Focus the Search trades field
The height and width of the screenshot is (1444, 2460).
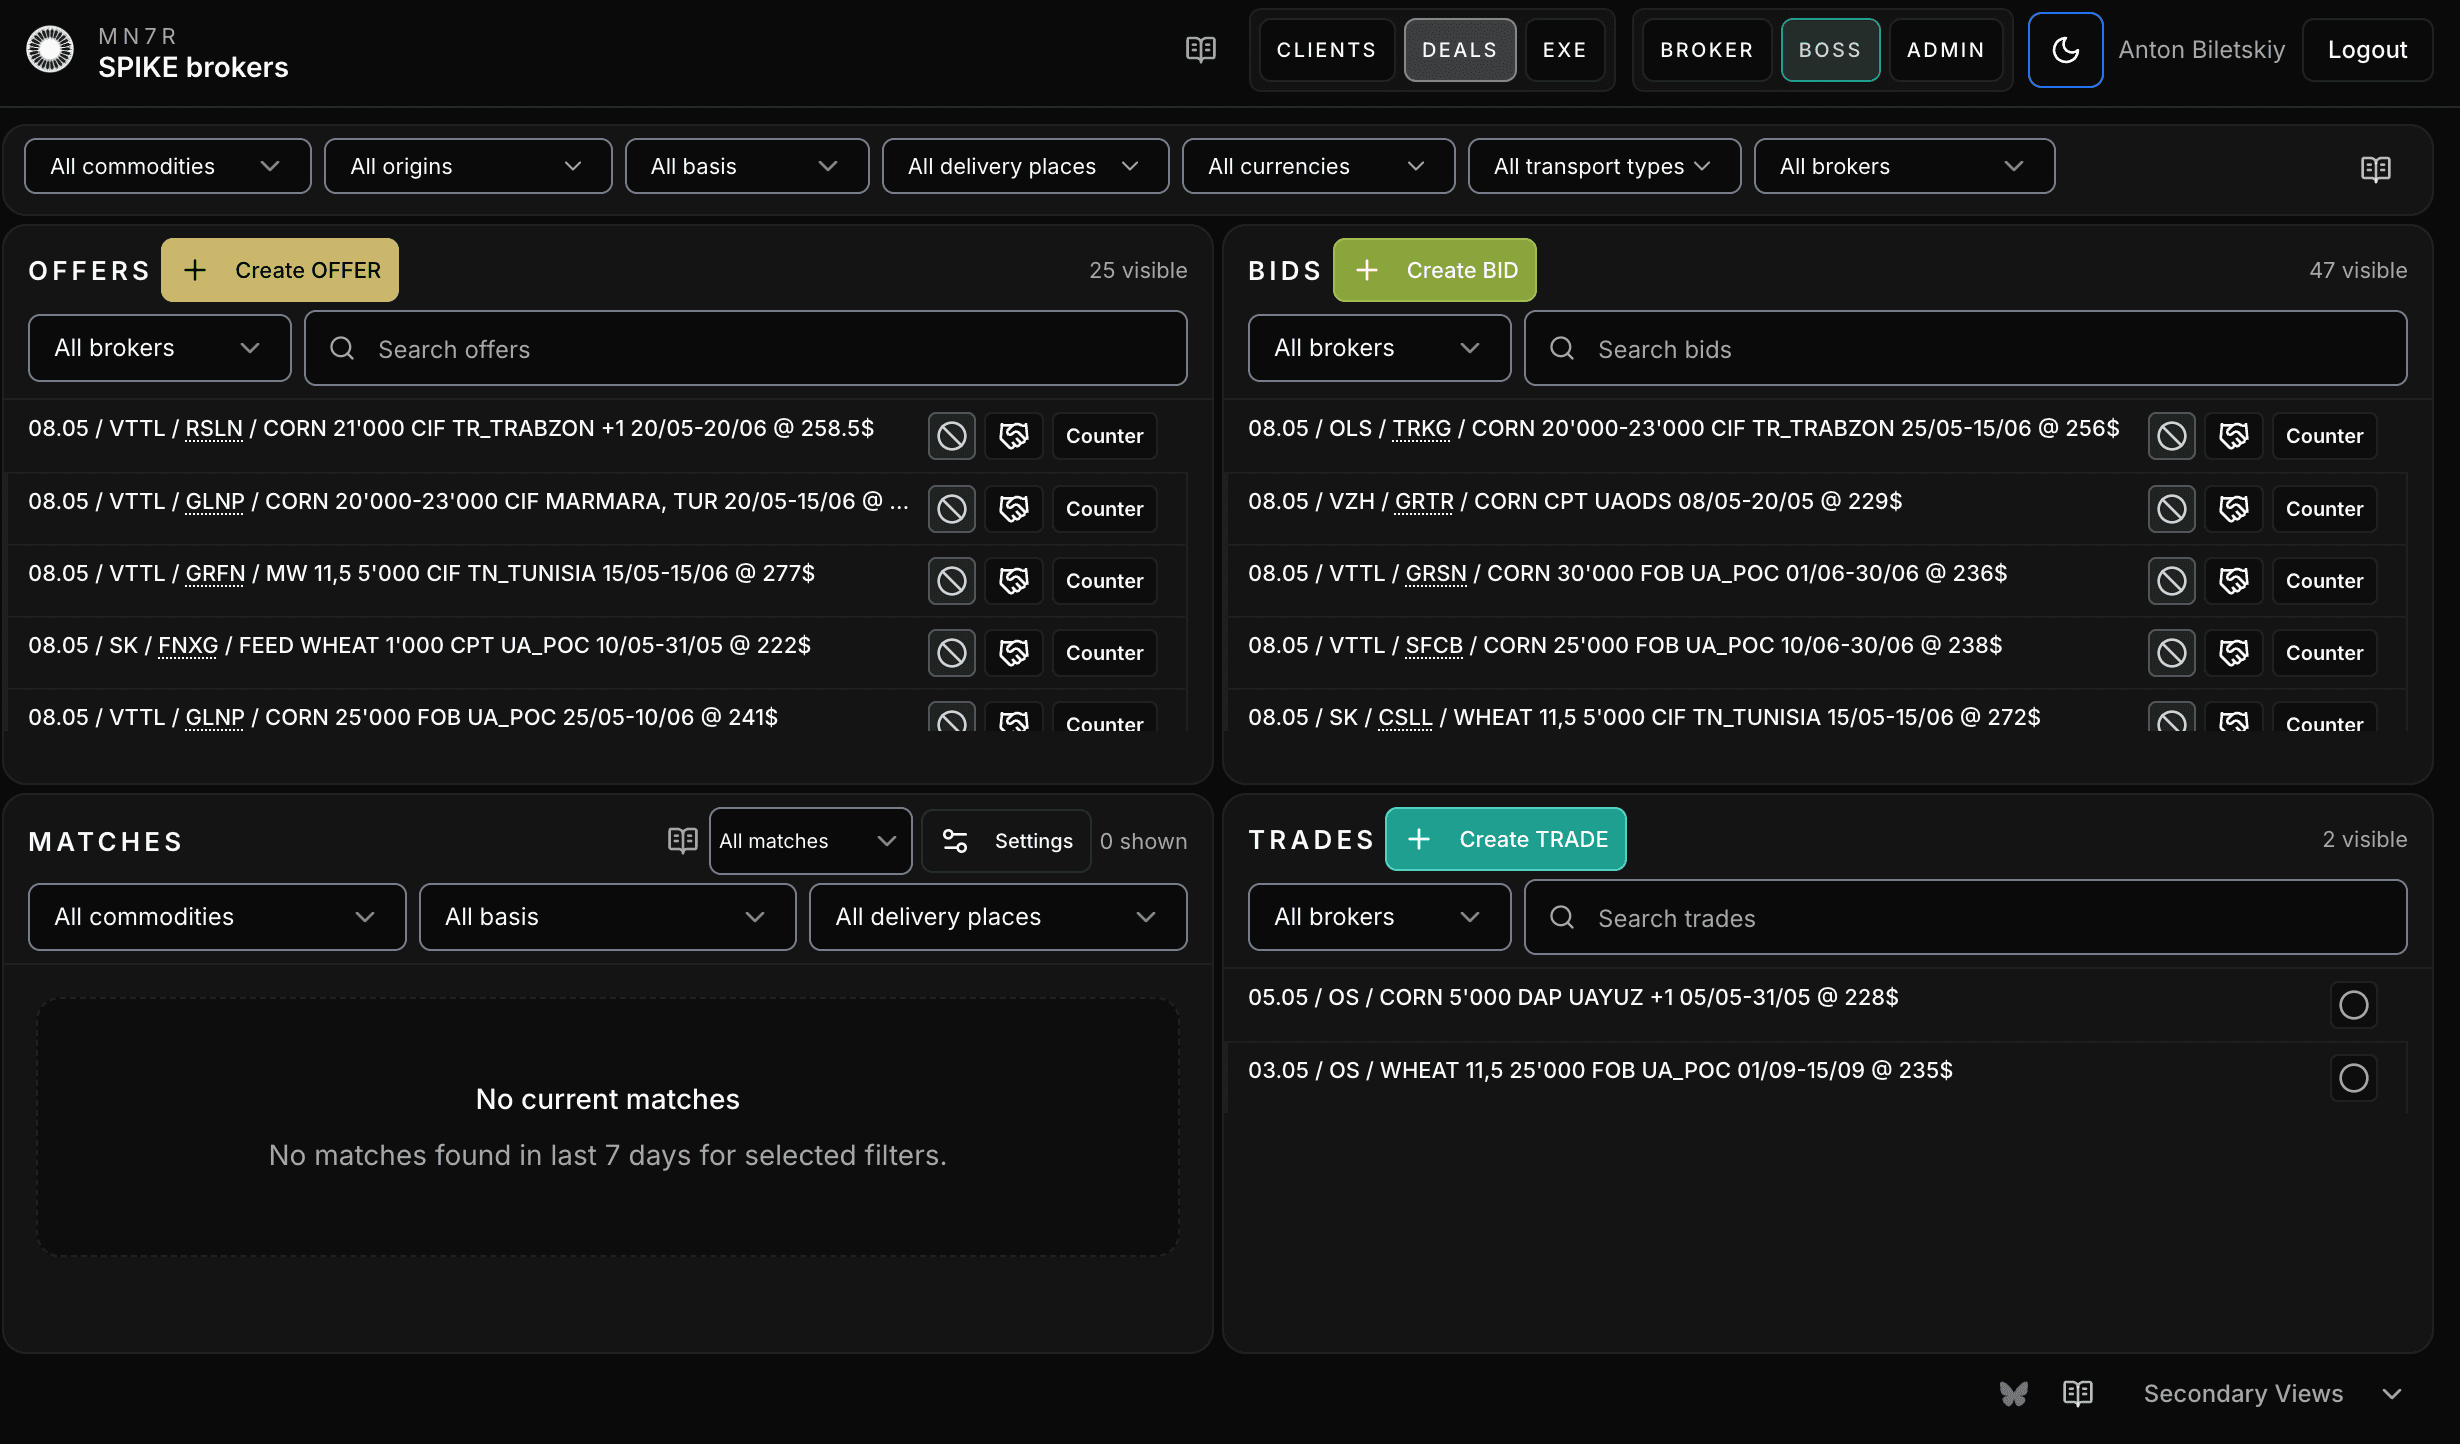pyautogui.click(x=1966, y=917)
